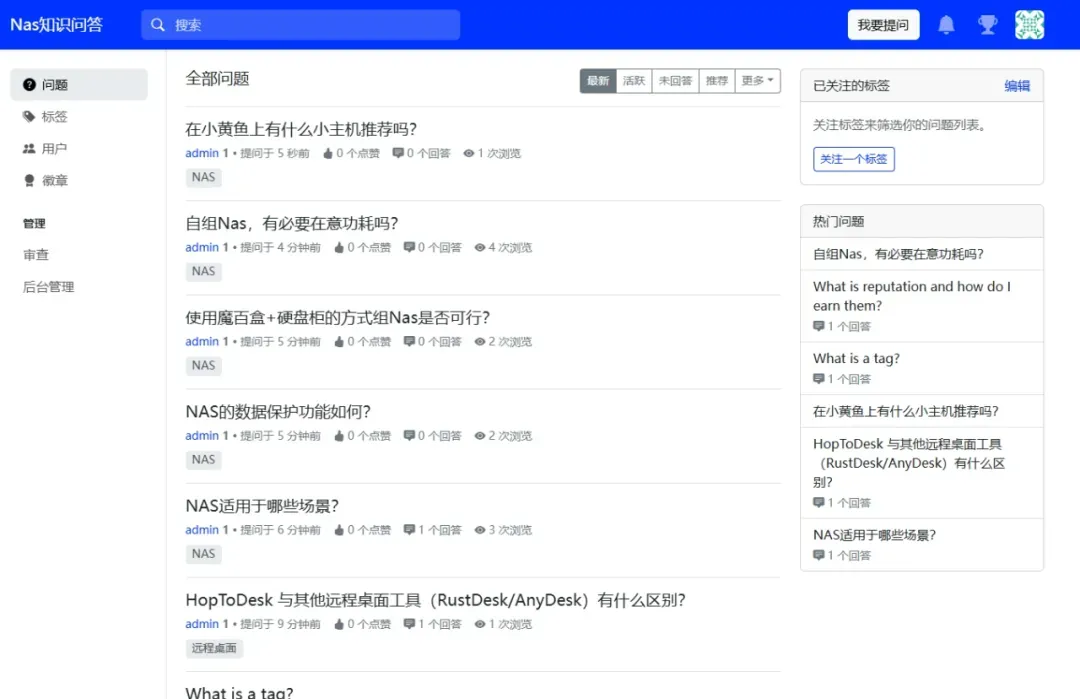Switch to the 未回答 sort filter
Viewport: 1080px width, 699px height.
coord(675,81)
